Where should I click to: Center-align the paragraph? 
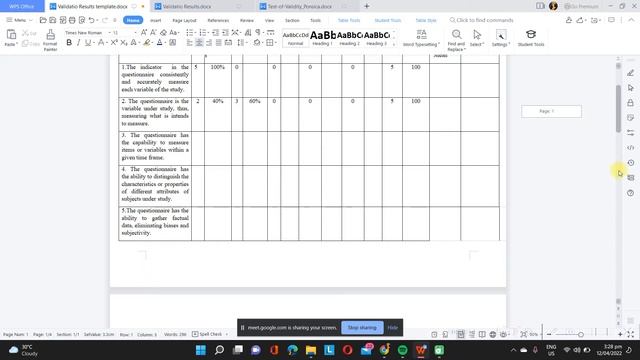(199, 42)
